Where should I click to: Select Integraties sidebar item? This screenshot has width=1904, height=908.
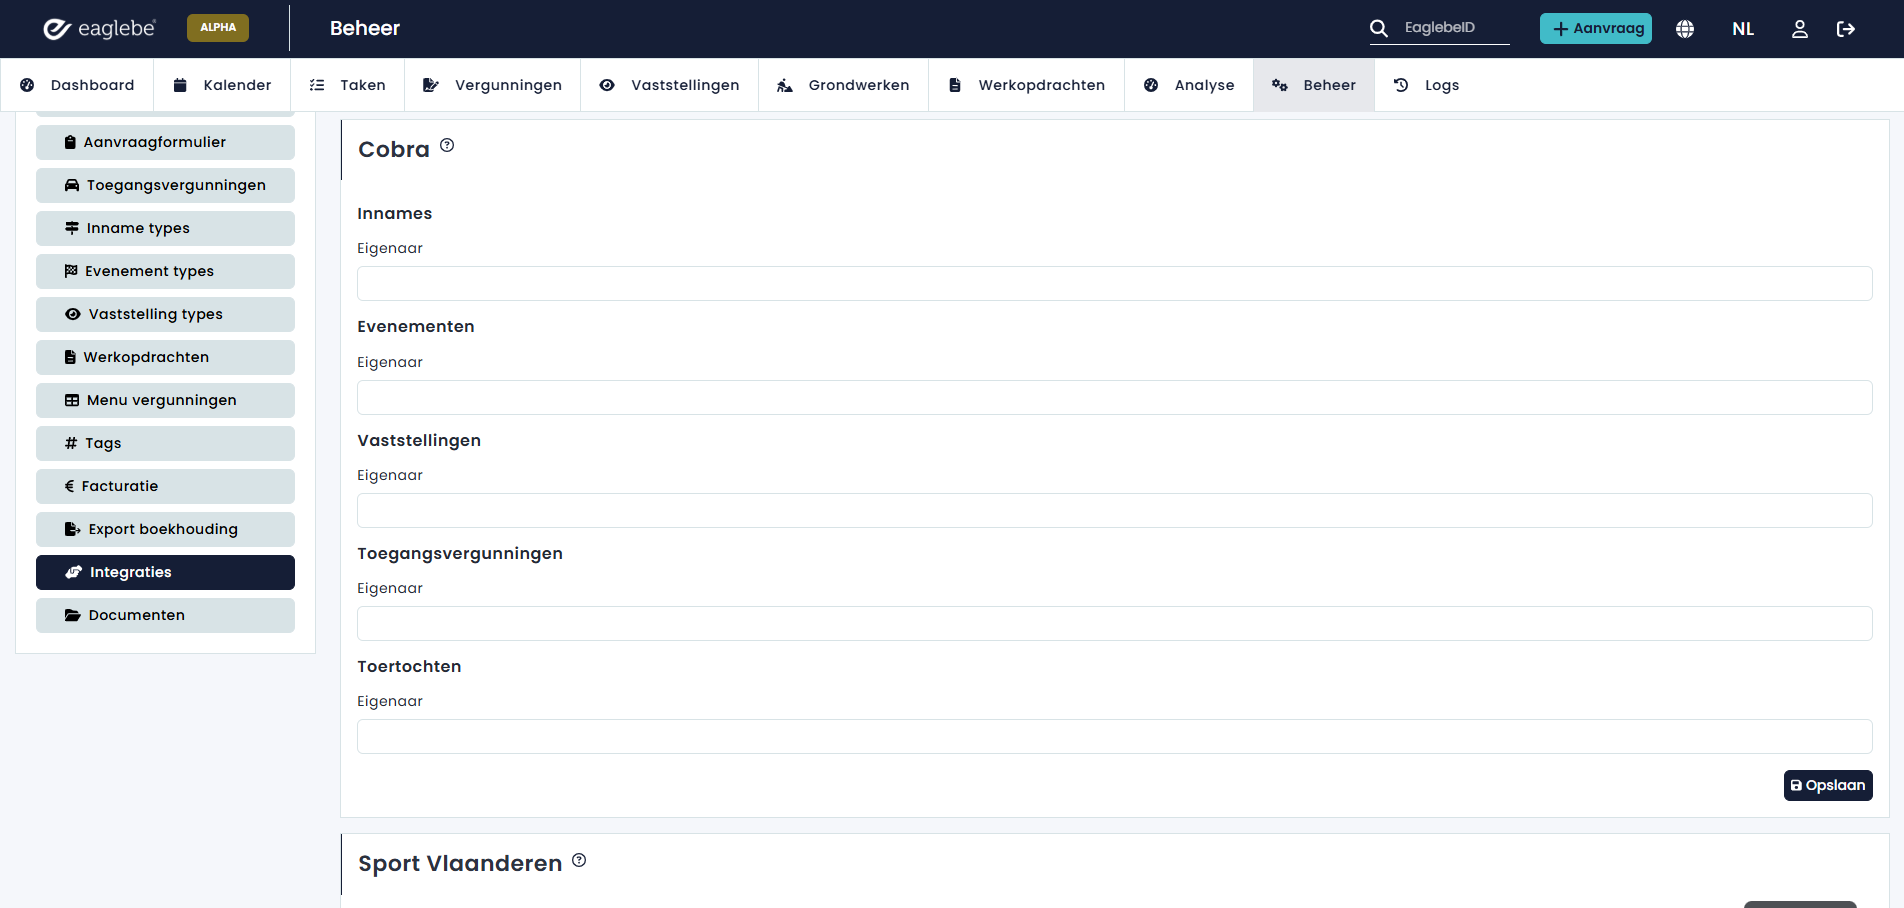pyautogui.click(x=165, y=572)
